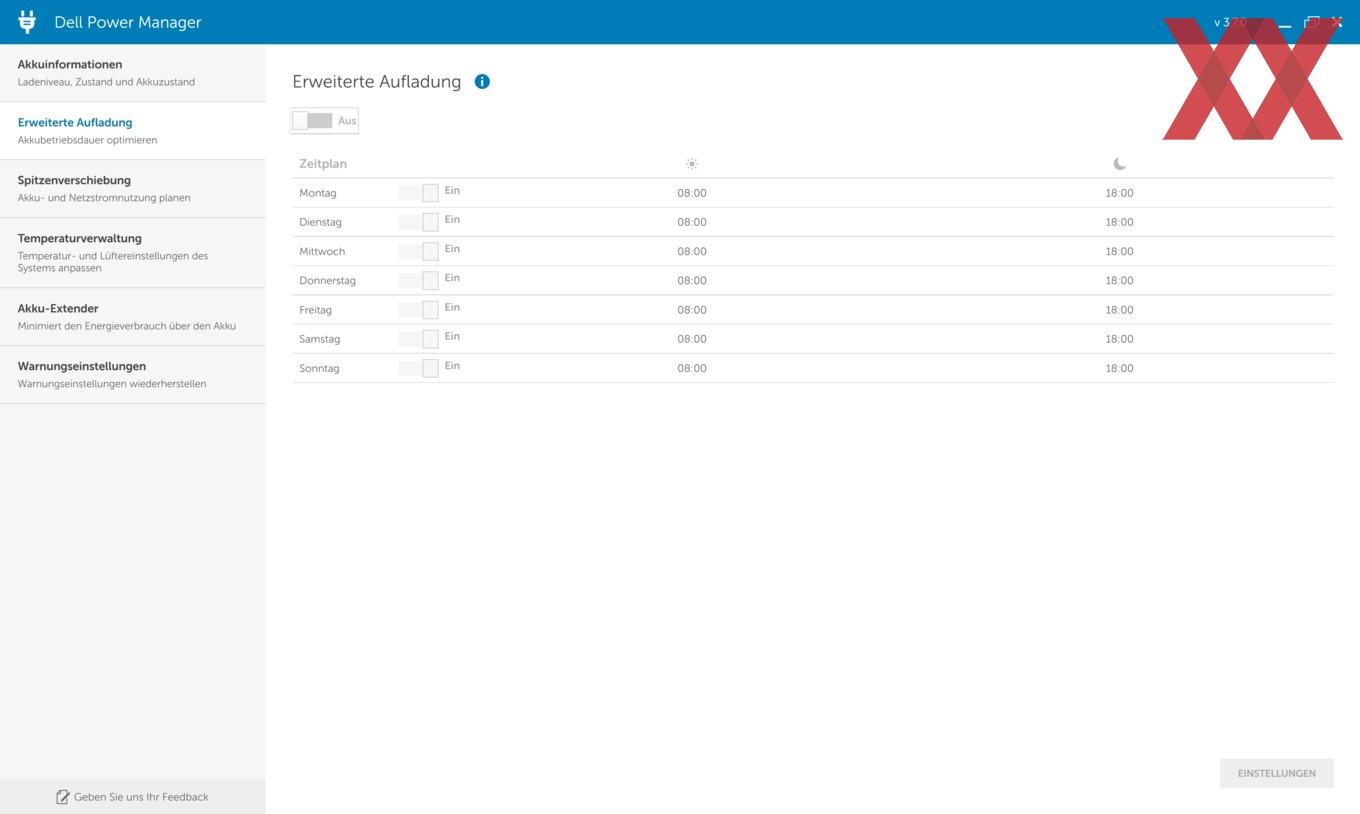Click the Montag 18:00 end time
This screenshot has height=814, width=1360.
[x=1119, y=193]
